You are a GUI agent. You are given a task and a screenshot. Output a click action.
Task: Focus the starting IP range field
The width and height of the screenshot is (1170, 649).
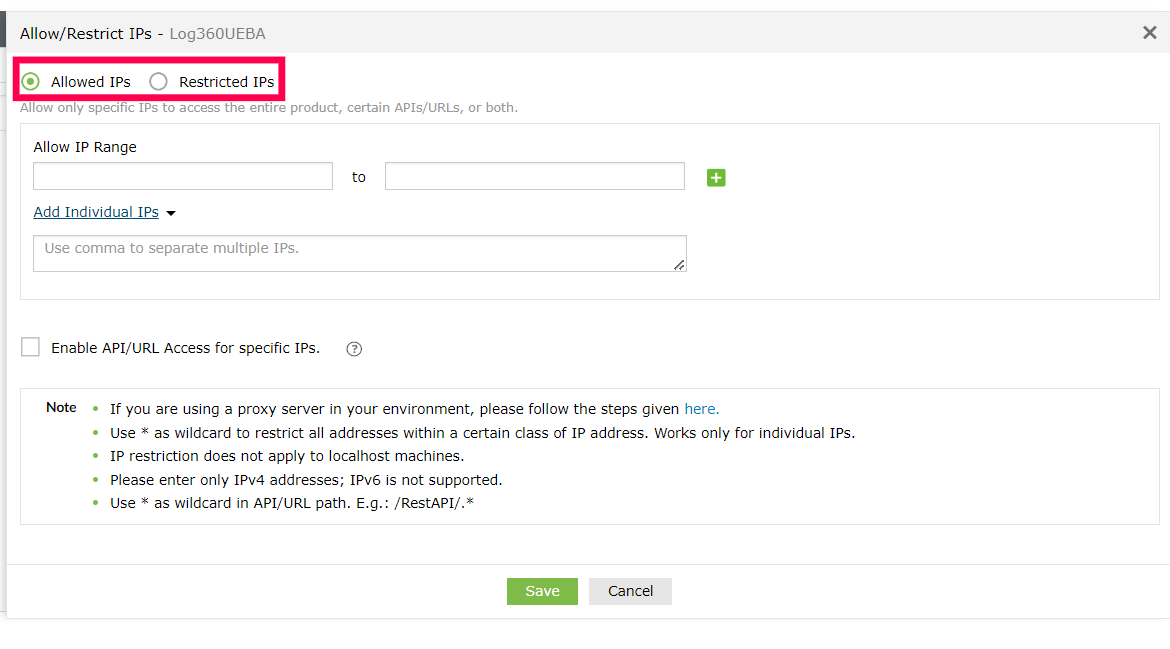click(183, 177)
